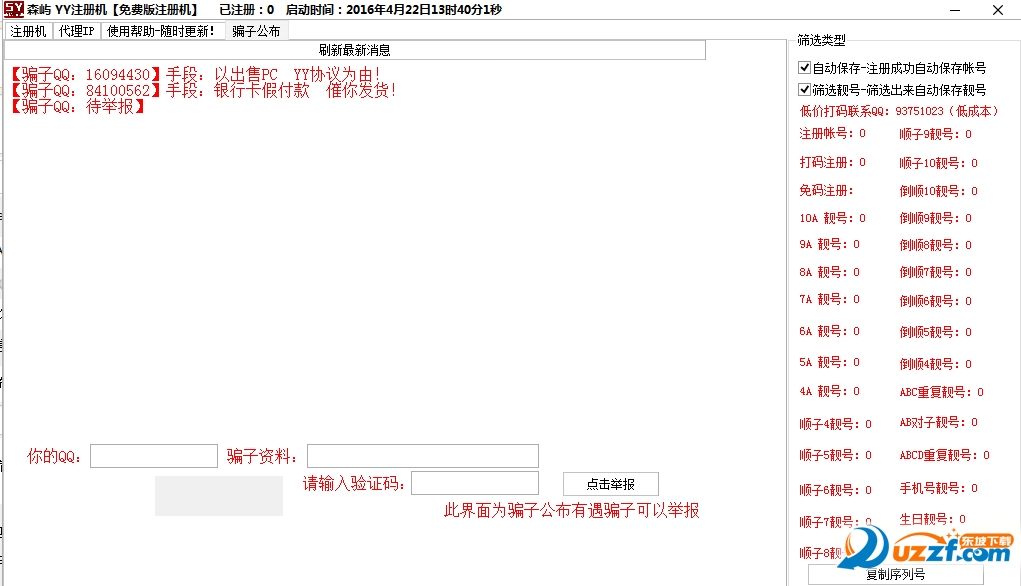Screen dimensions: 1021x586
Task: Click the captcha image placeholder
Action: [x=219, y=496]
